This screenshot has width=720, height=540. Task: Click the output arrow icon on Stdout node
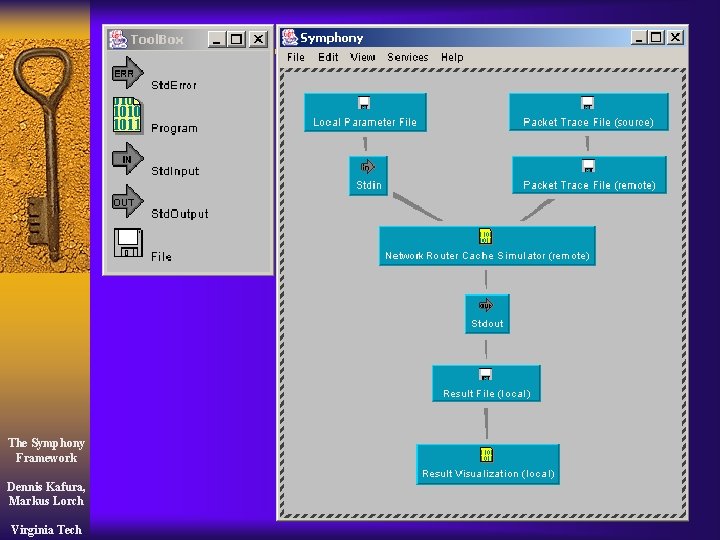click(486, 305)
